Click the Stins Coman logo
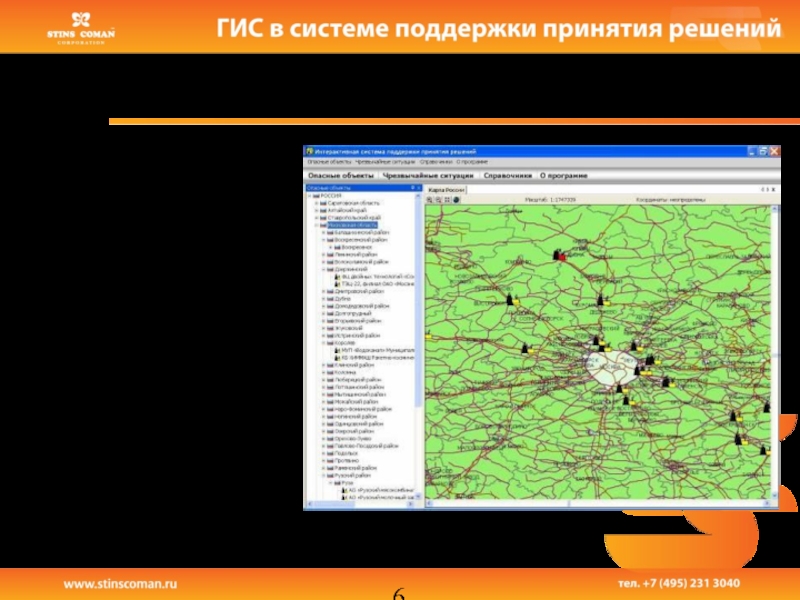The height and width of the screenshot is (600, 800). coord(81,28)
